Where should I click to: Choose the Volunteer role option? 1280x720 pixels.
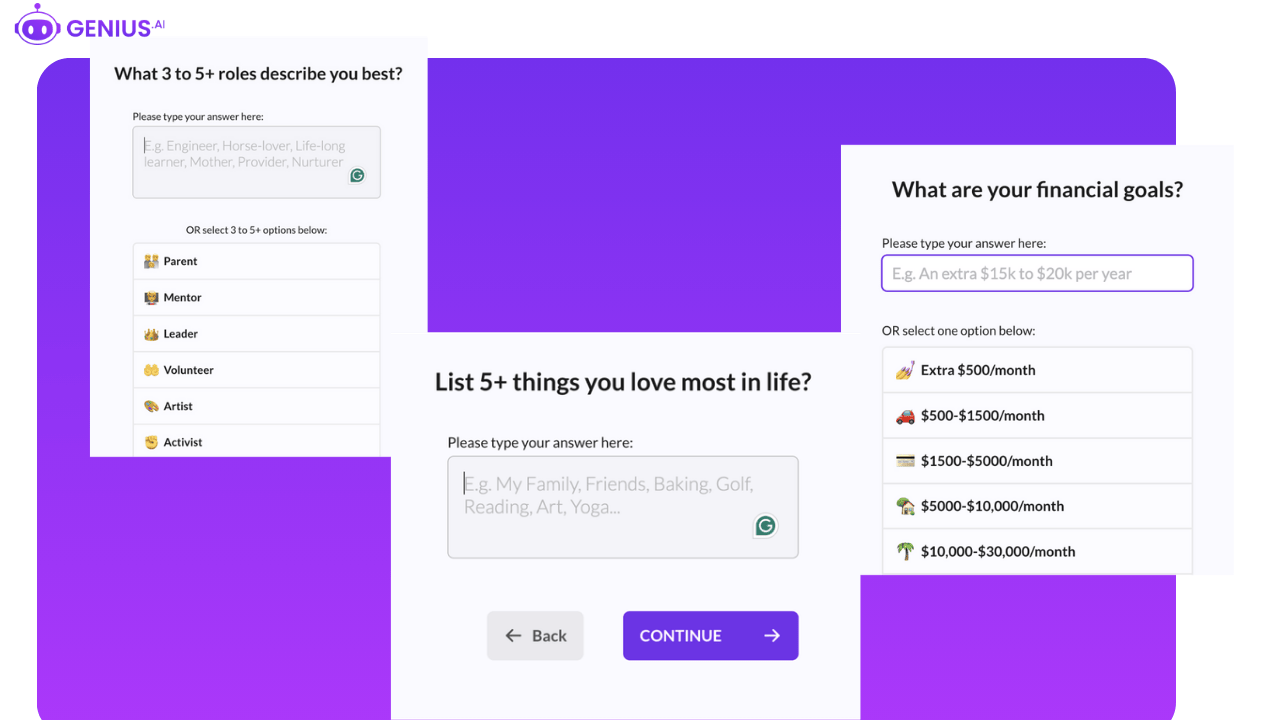(256, 370)
